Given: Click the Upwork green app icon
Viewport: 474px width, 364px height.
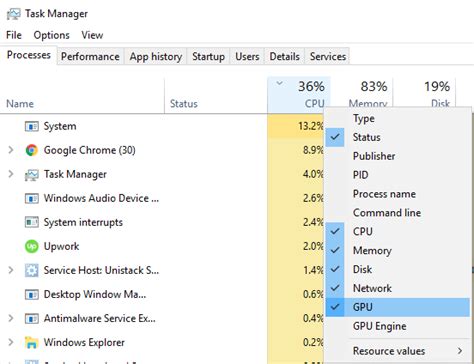Looking at the screenshot, I should click(32, 246).
